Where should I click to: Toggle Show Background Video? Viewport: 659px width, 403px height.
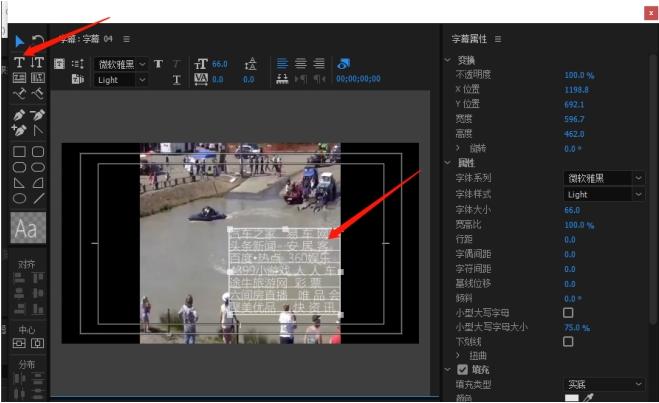tap(343, 64)
